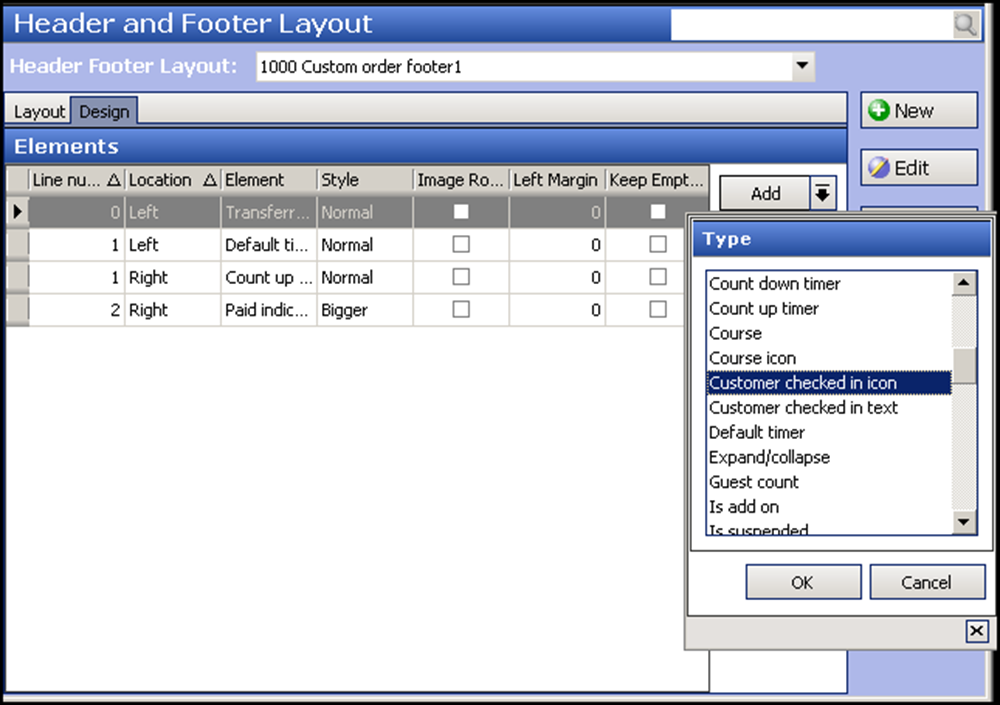The width and height of the screenshot is (1000, 705).
Task: Select Default timer in Type list
Action: click(x=828, y=433)
